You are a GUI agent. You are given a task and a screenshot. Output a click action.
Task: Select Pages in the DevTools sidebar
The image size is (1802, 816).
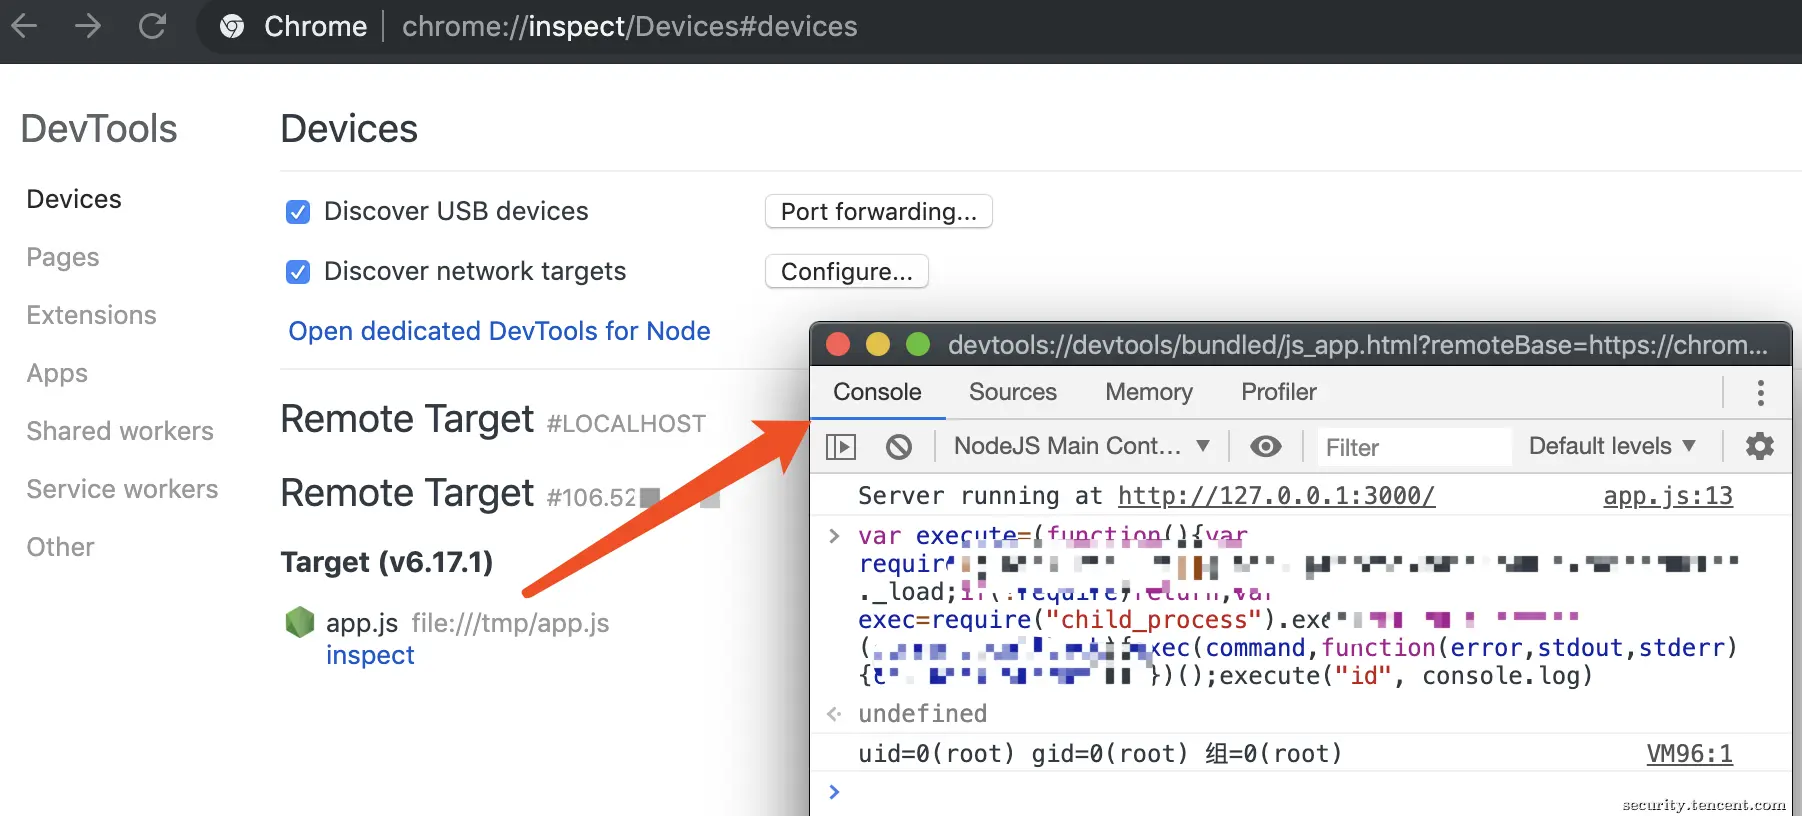point(63,257)
